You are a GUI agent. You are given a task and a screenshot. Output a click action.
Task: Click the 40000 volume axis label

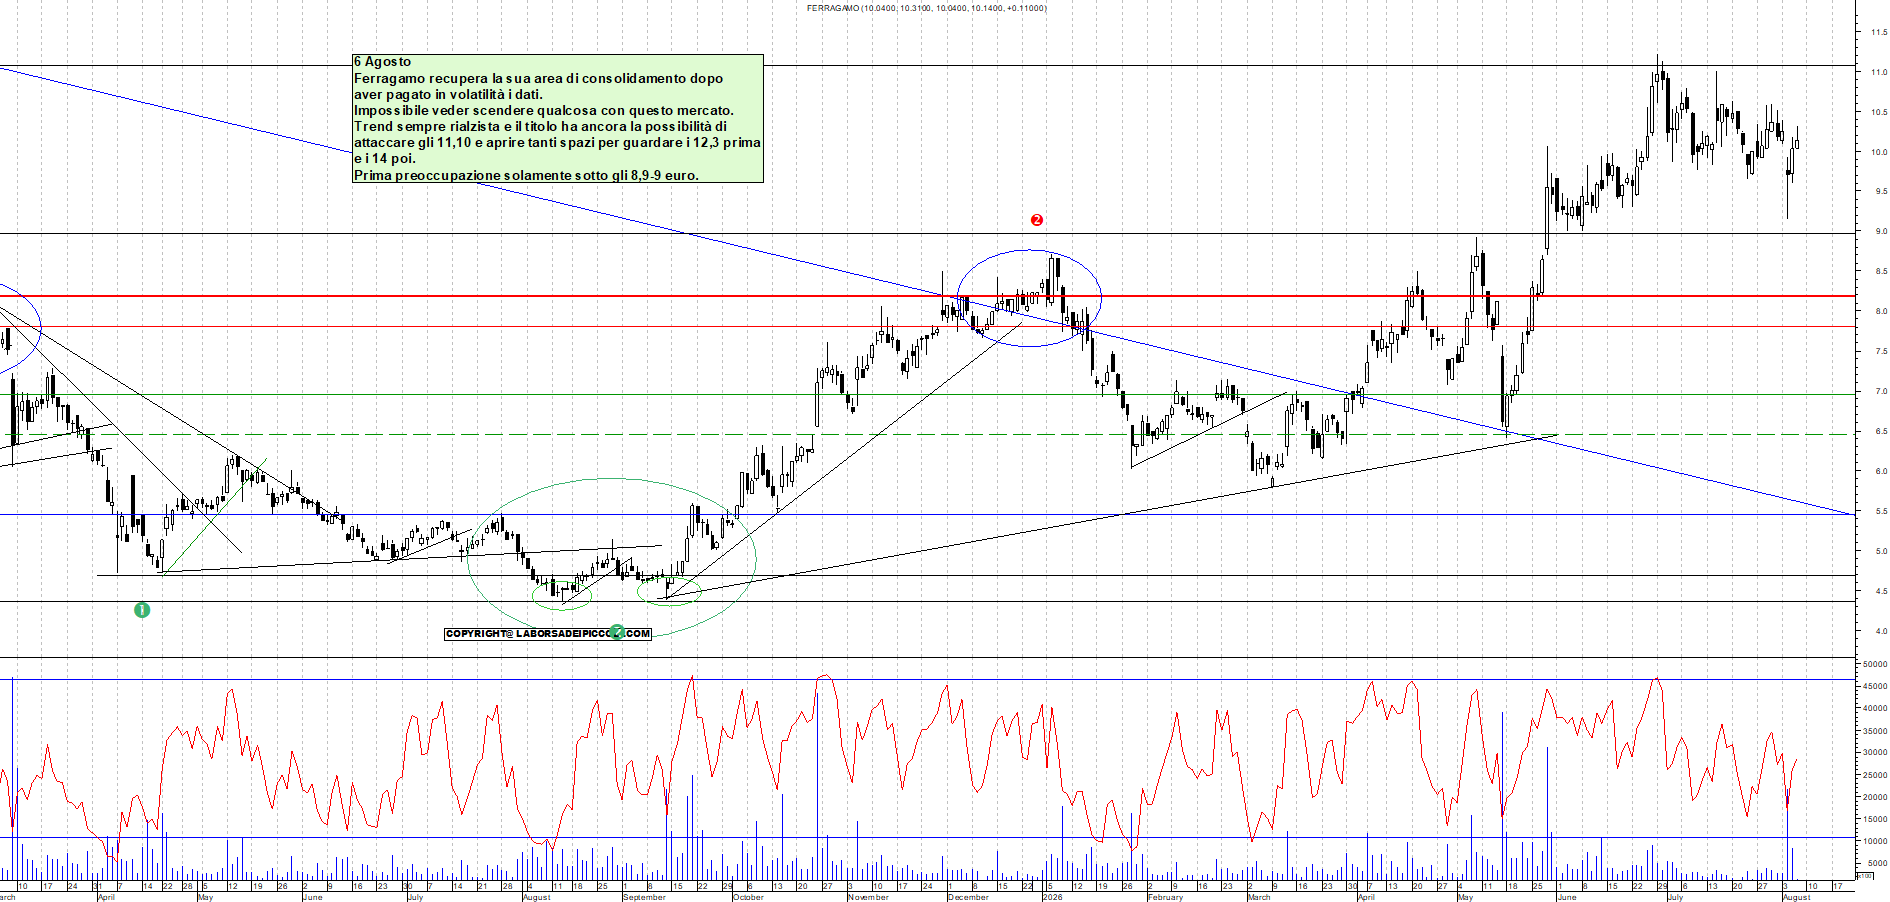[1876, 708]
